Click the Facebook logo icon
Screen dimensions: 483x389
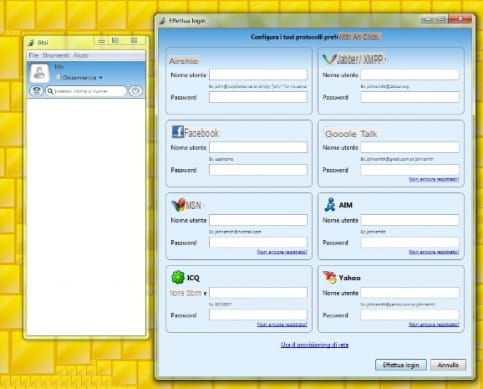point(178,132)
